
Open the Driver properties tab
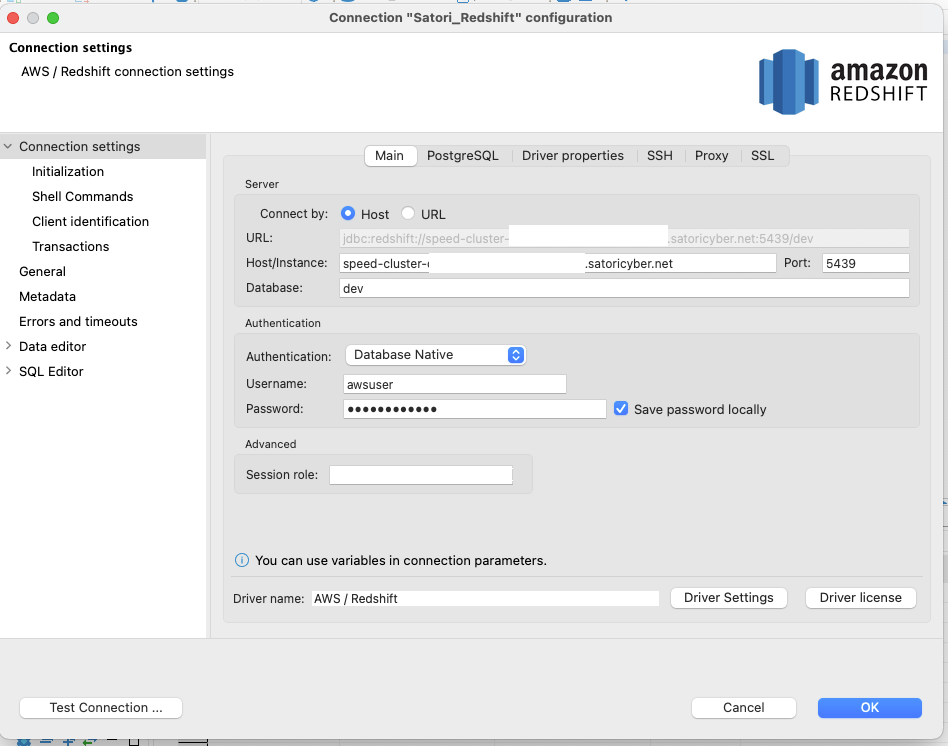[572, 155]
